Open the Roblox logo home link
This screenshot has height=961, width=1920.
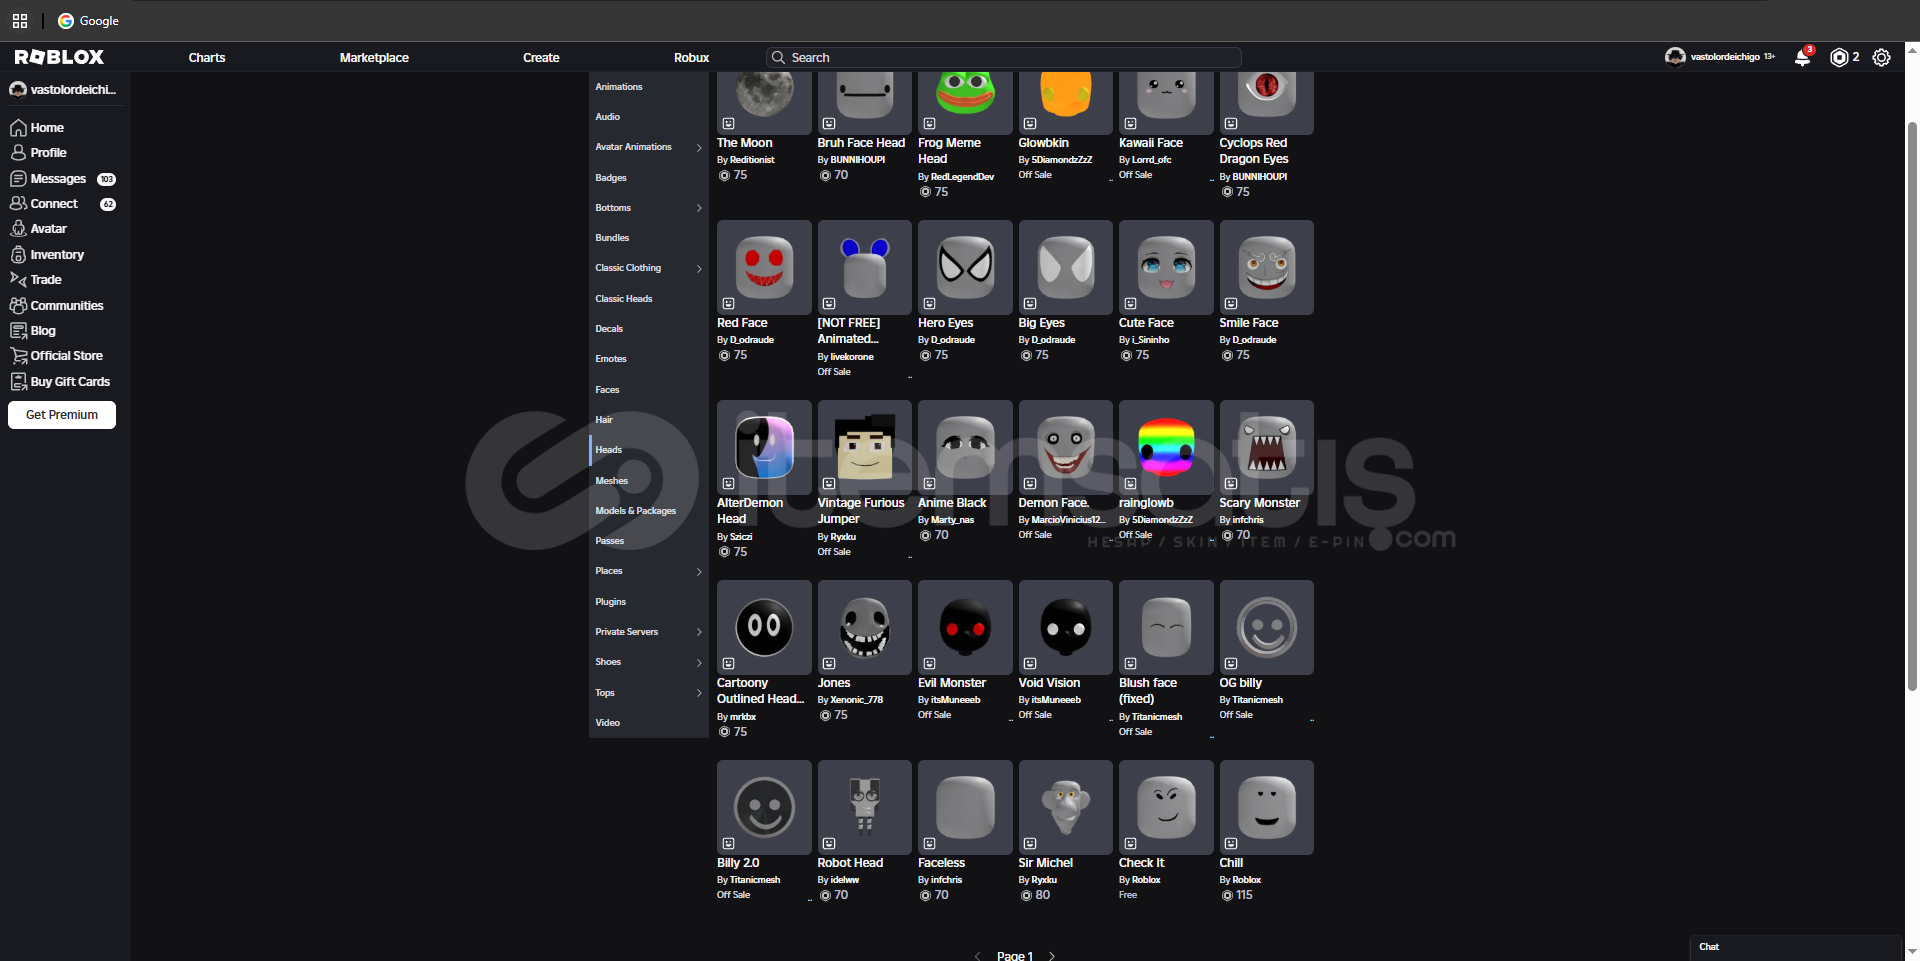(x=59, y=57)
